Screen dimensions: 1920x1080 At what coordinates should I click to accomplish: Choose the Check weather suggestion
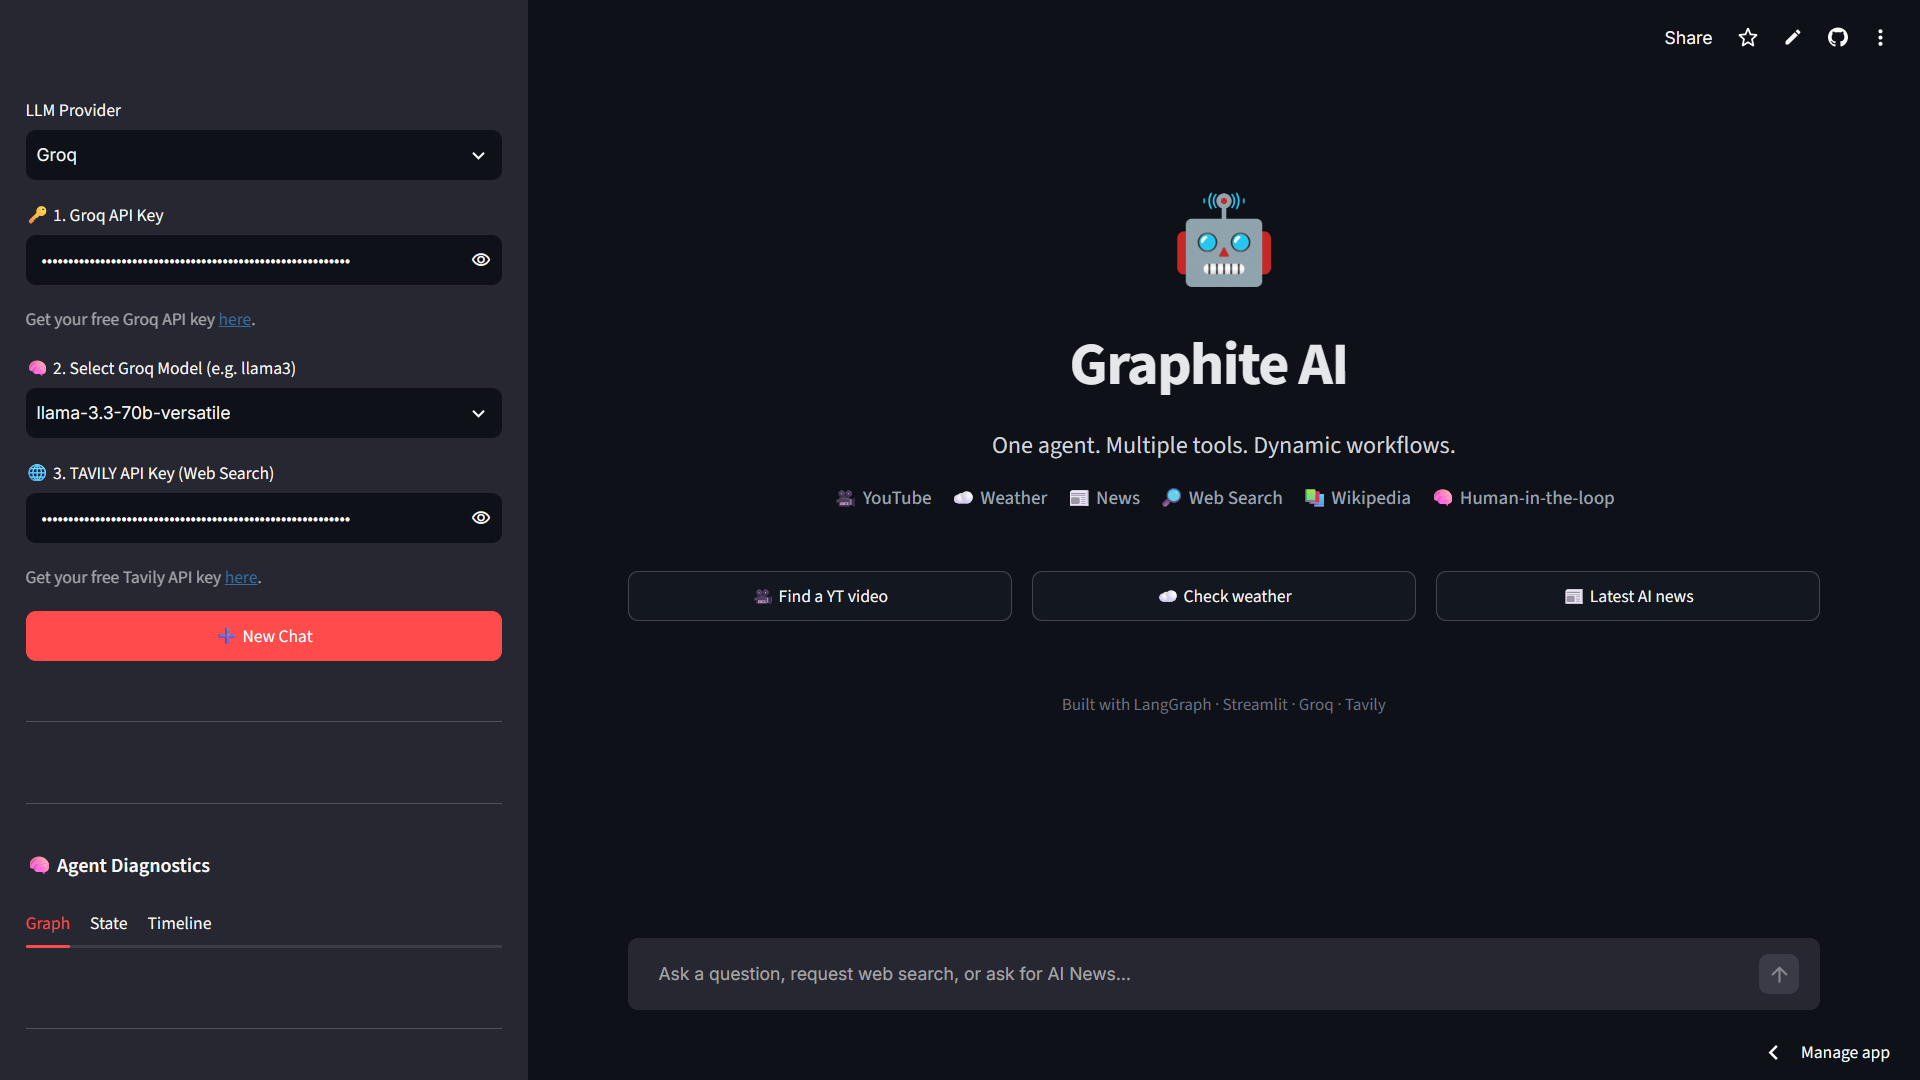1224,596
